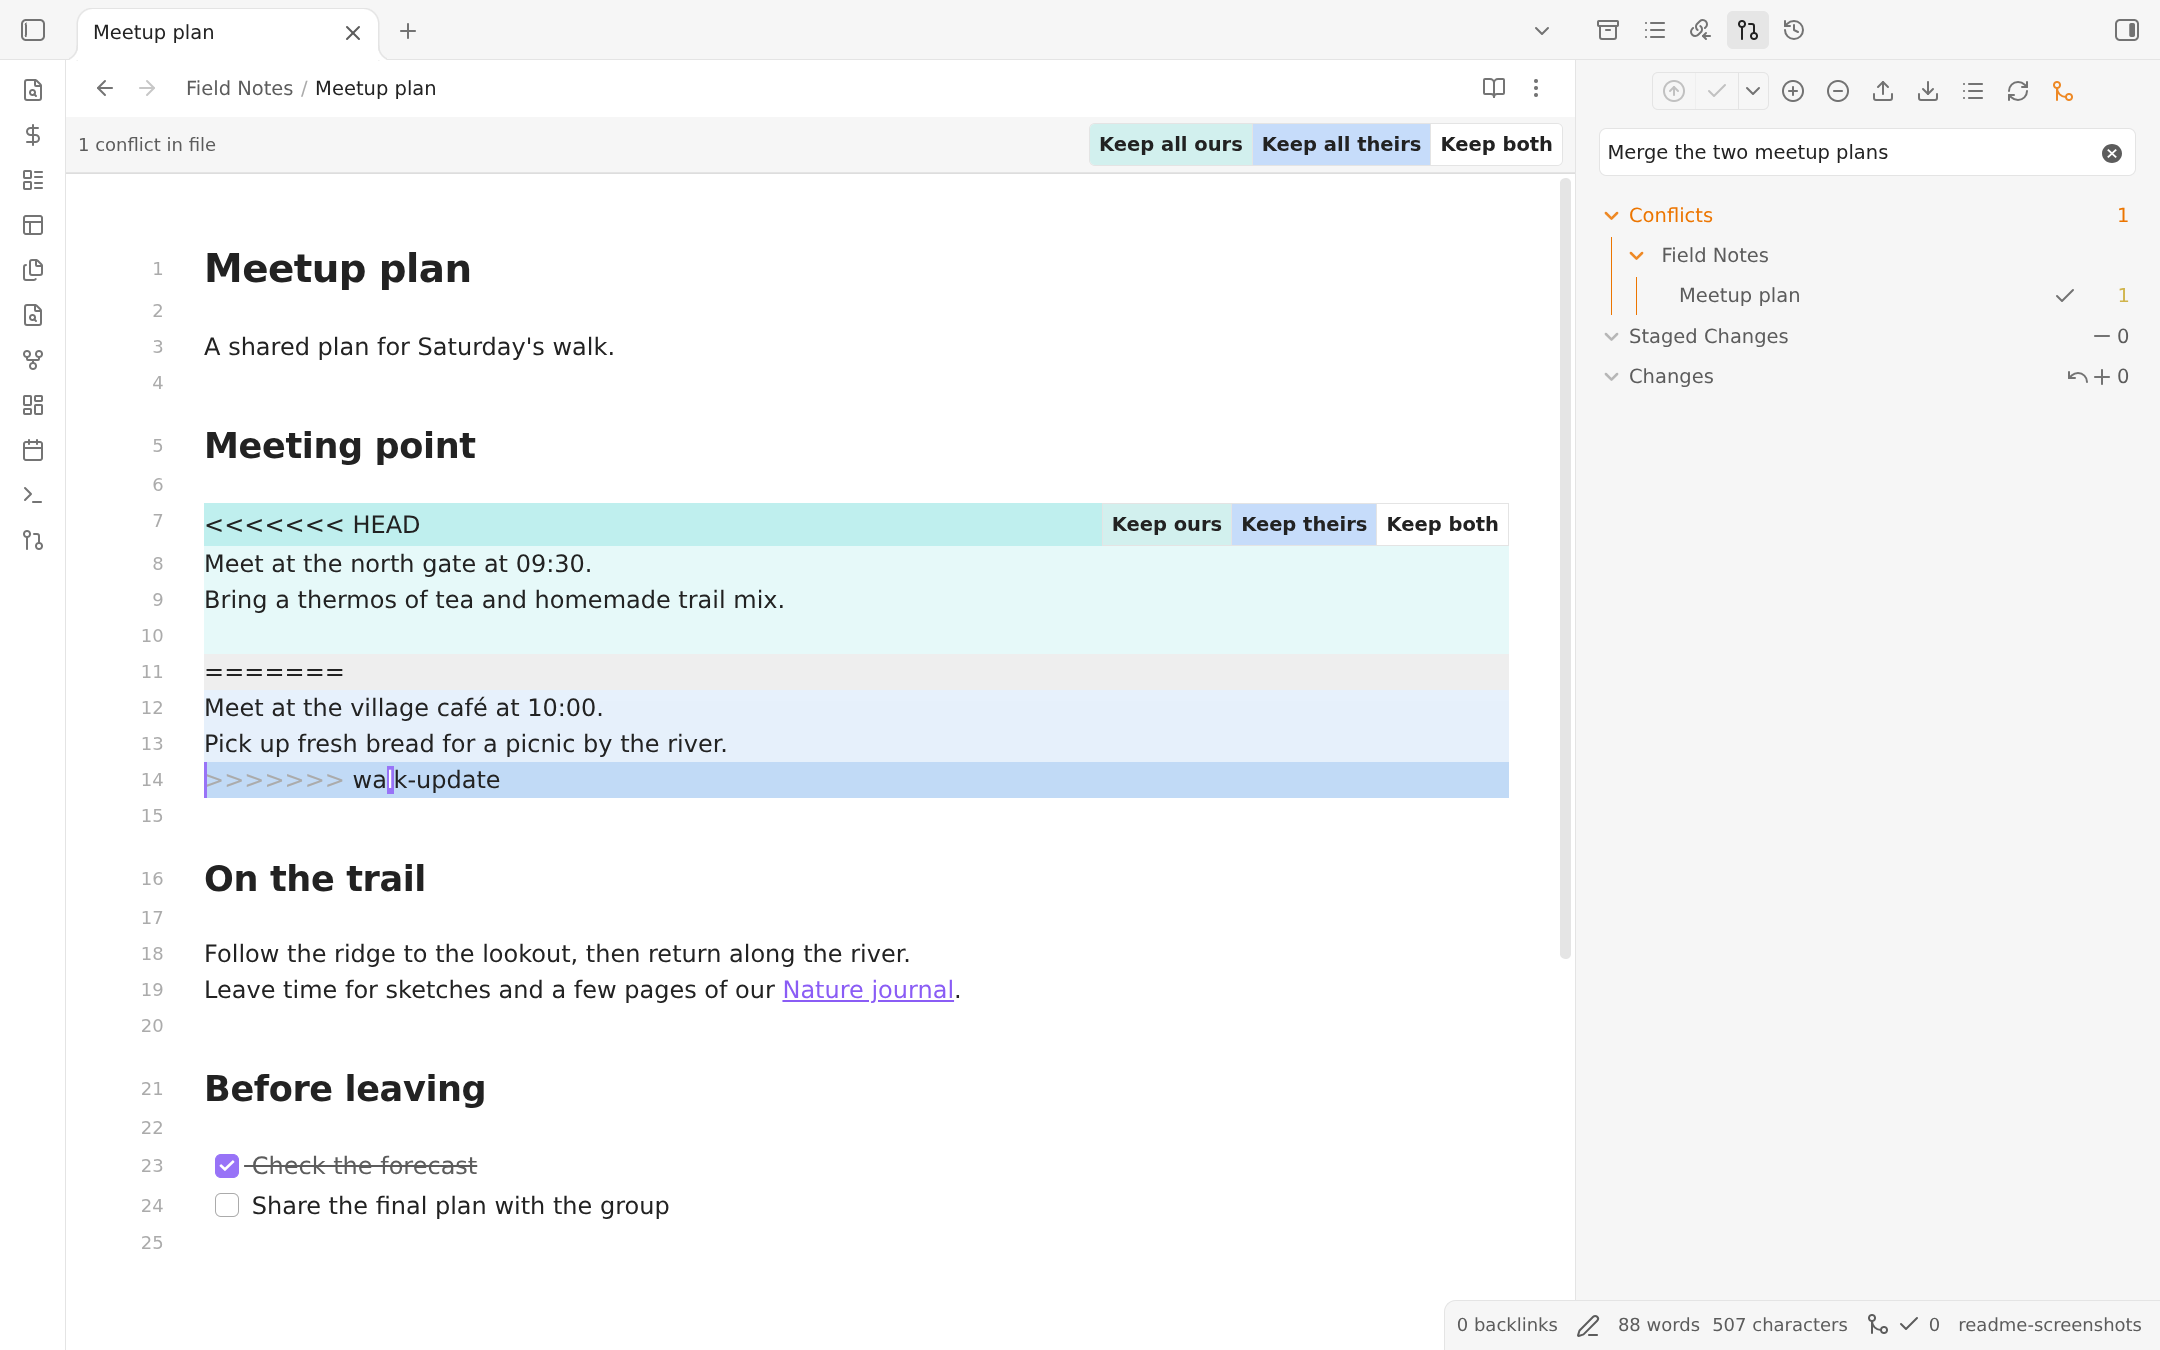Collapse the Field Notes folder

(1637, 256)
